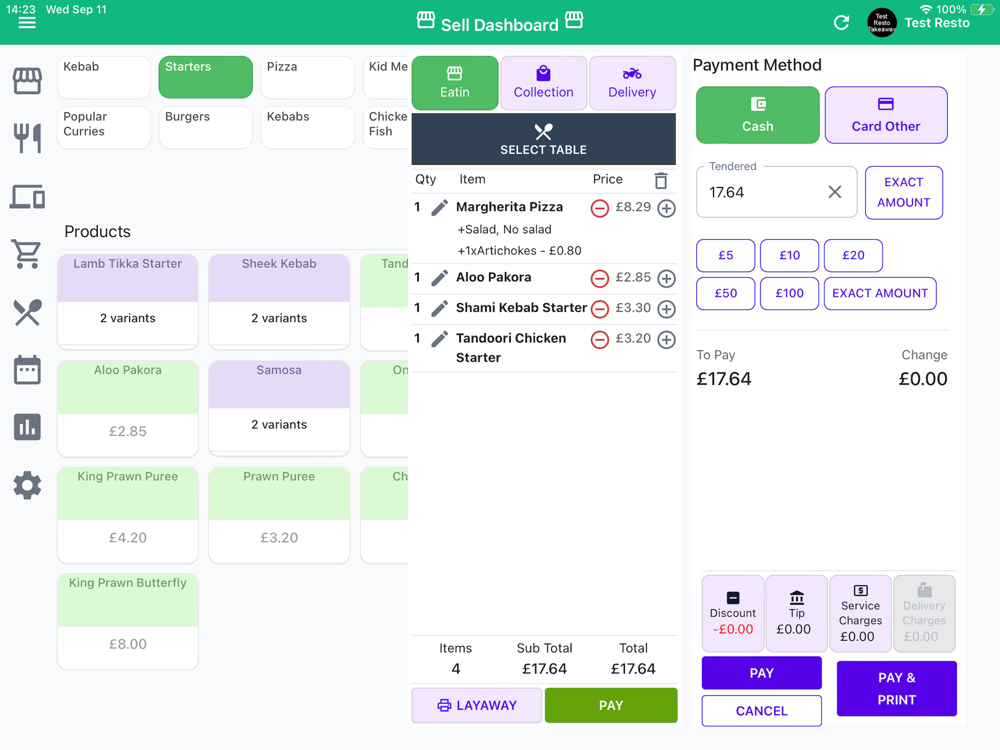This screenshot has width=1000, height=750.
Task: Tender a £20 note
Action: pyautogui.click(x=853, y=255)
